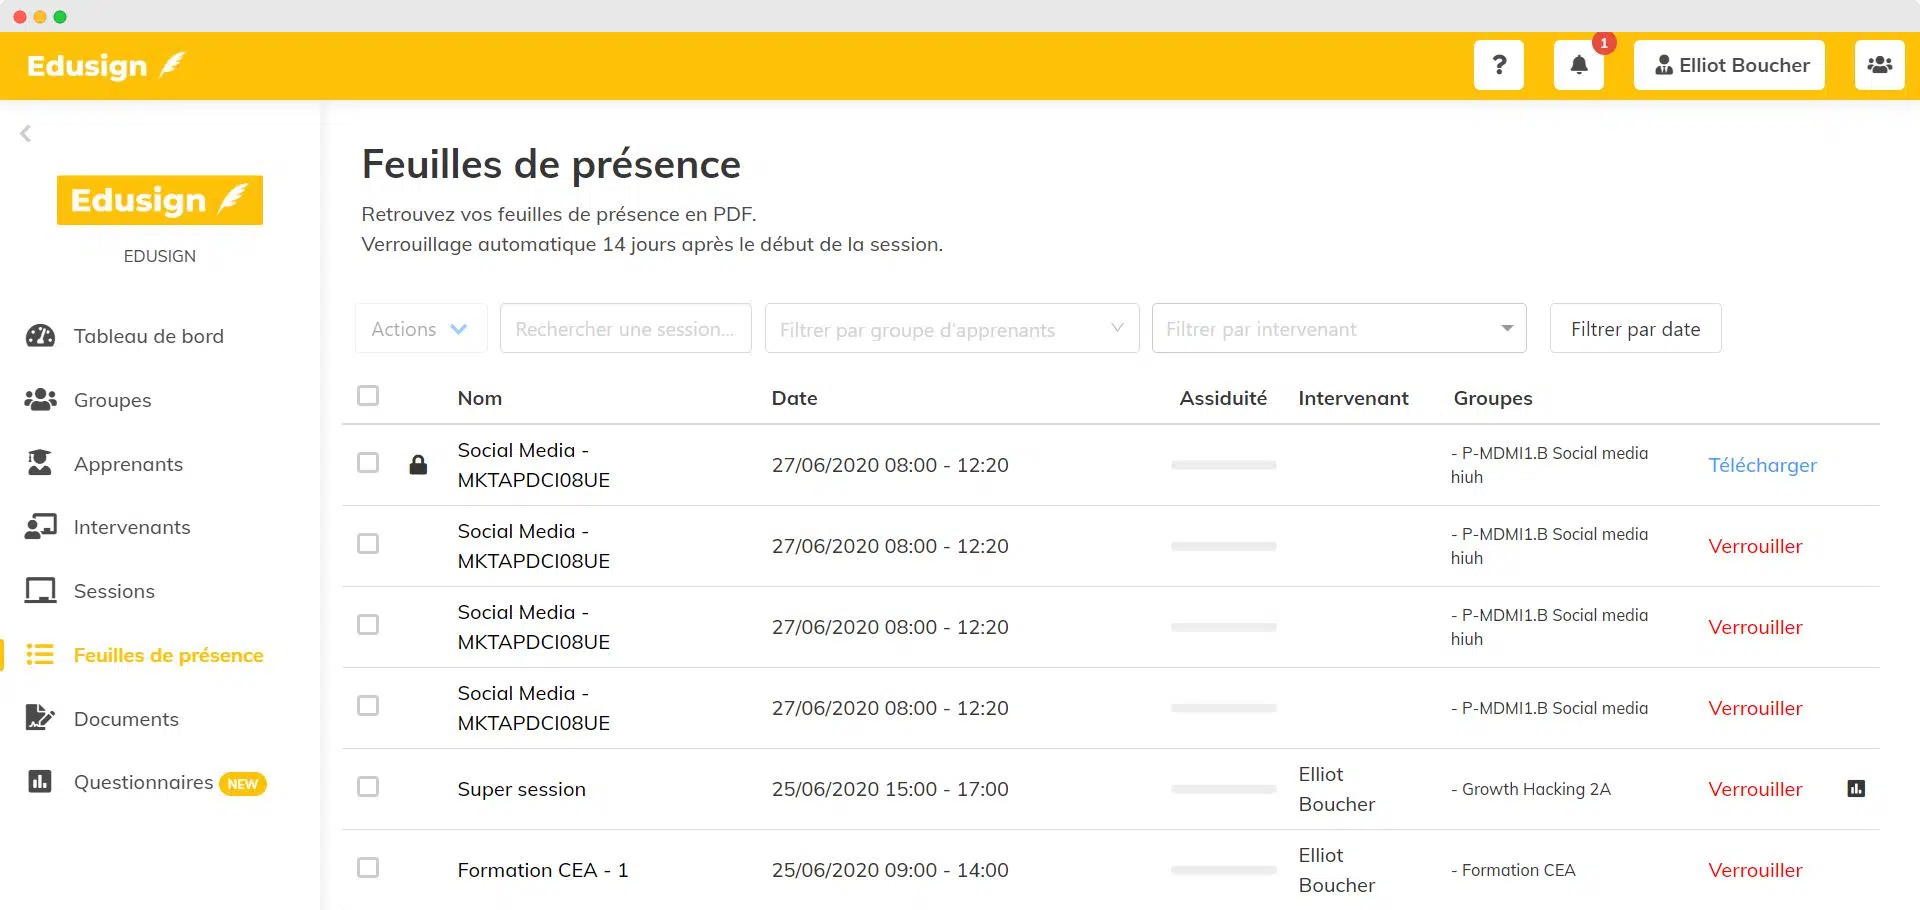This screenshot has width=1920, height=910.
Task: Click the Tableau de bord gauge icon
Action: [x=40, y=336]
